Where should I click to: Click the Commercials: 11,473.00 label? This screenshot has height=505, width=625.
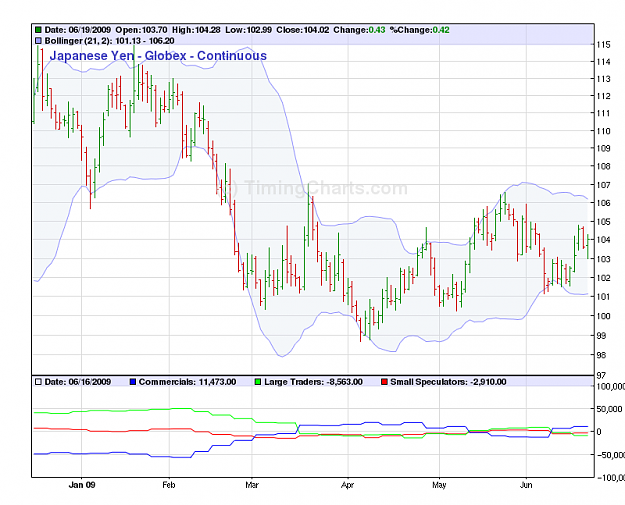187,382
